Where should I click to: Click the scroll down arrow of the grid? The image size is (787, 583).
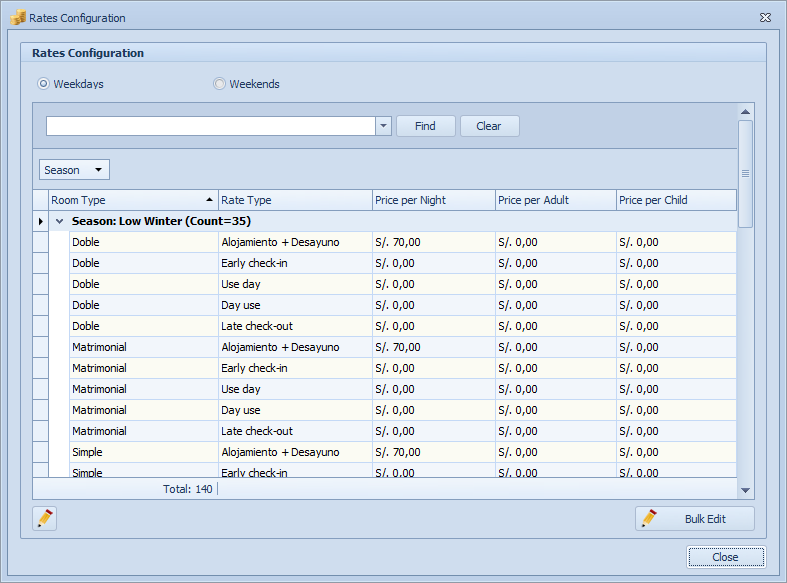[x=745, y=490]
